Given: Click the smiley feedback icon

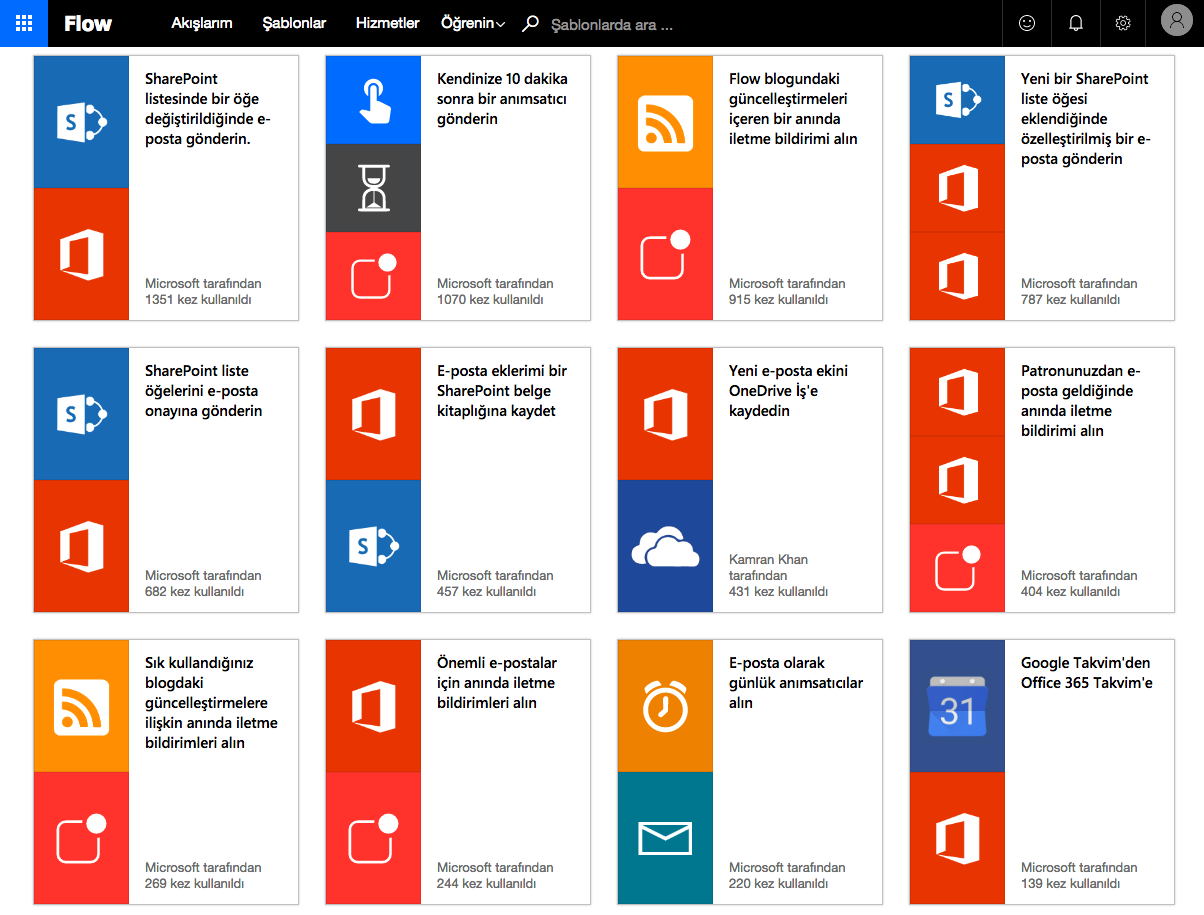Looking at the screenshot, I should [1027, 23].
